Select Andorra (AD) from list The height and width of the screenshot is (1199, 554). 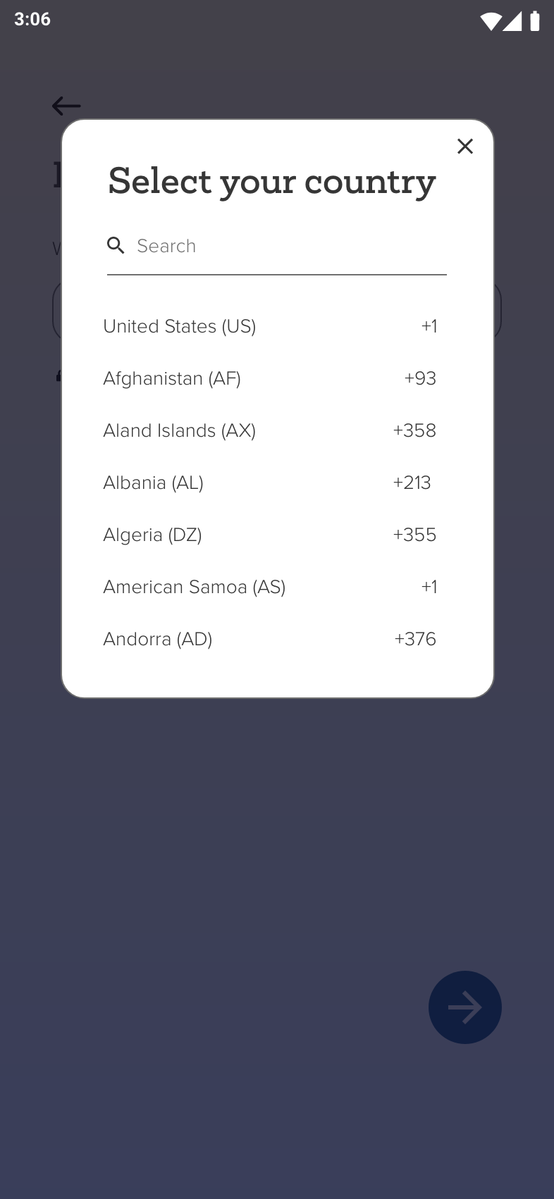coord(269,638)
